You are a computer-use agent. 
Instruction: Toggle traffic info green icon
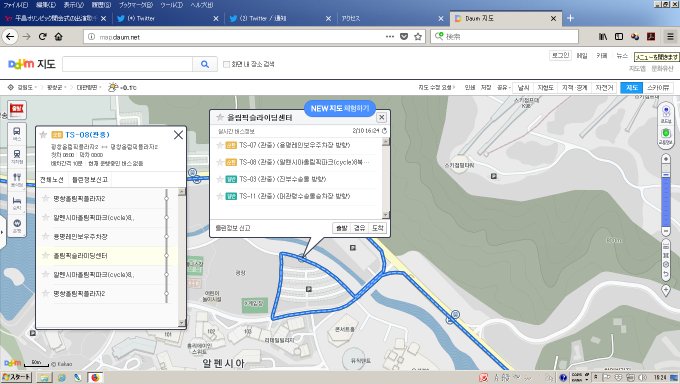(x=666, y=135)
